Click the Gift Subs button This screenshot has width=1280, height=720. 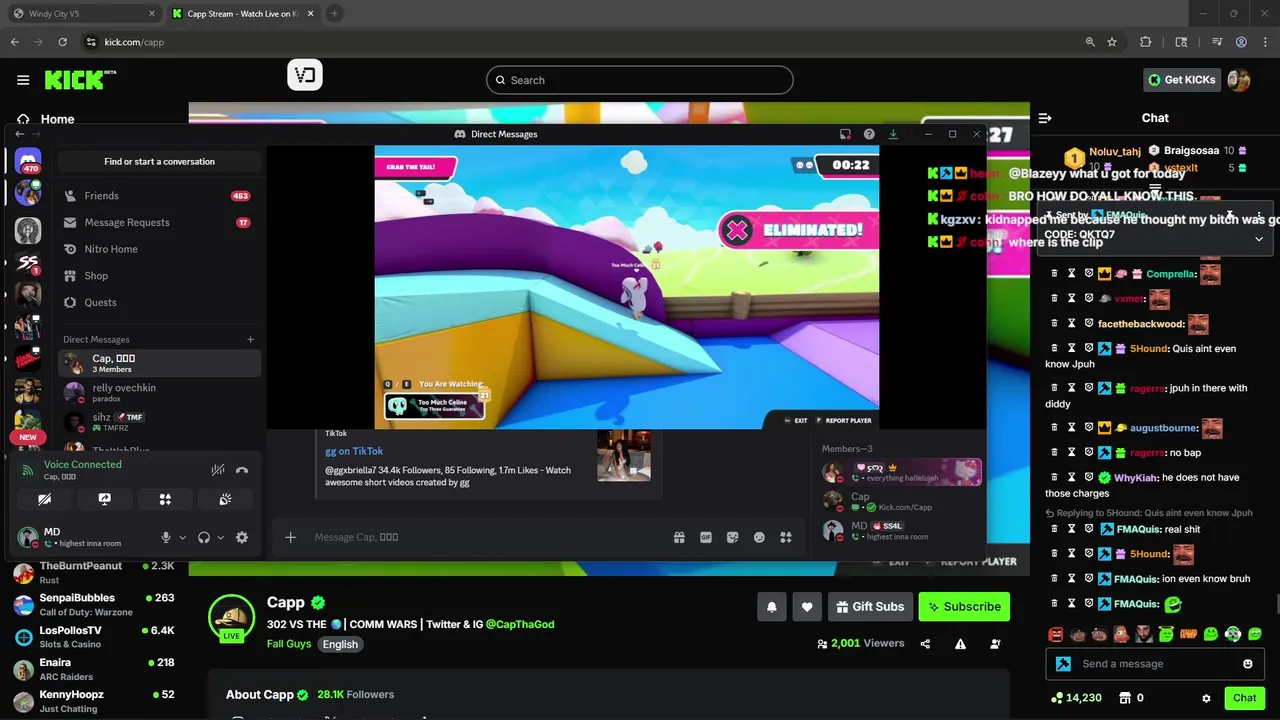(x=870, y=606)
